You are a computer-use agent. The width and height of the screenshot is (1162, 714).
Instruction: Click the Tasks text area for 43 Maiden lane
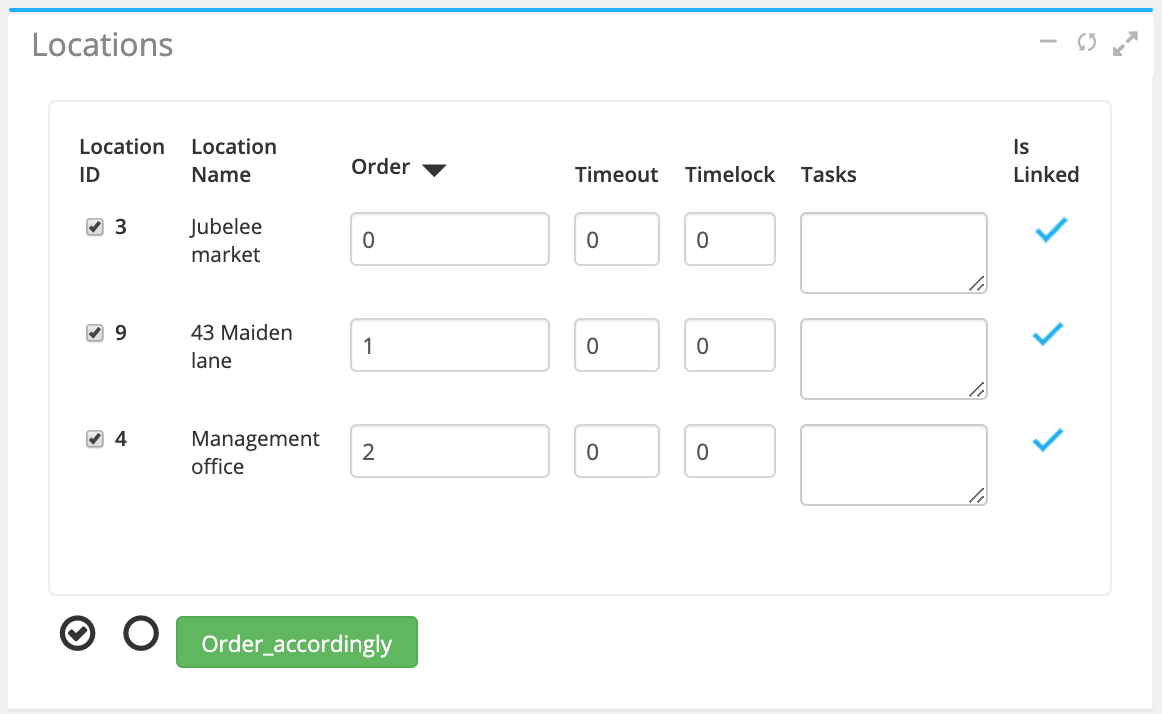click(894, 359)
